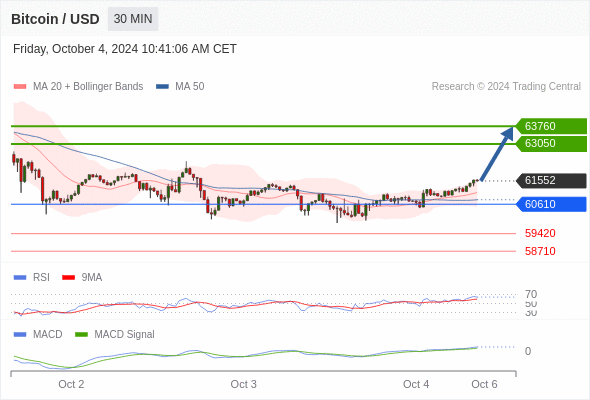The image size is (590, 400).
Task: Click the Oct 3 date axis marker
Action: [243, 384]
